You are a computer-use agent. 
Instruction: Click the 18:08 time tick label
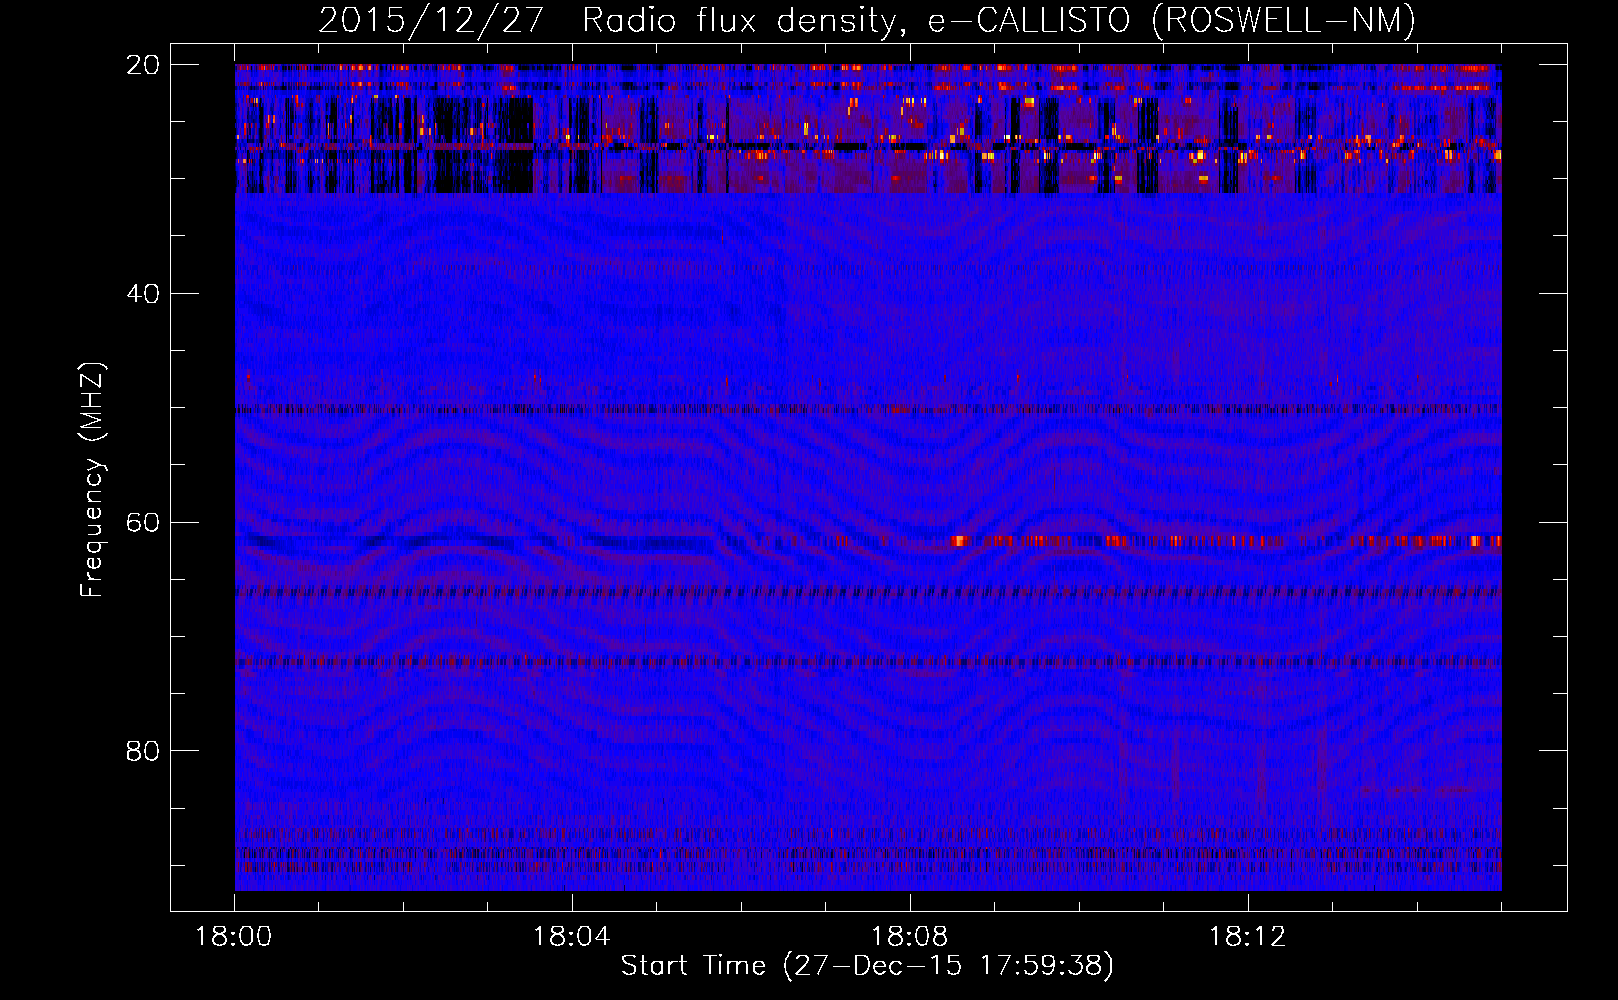[x=910, y=937]
